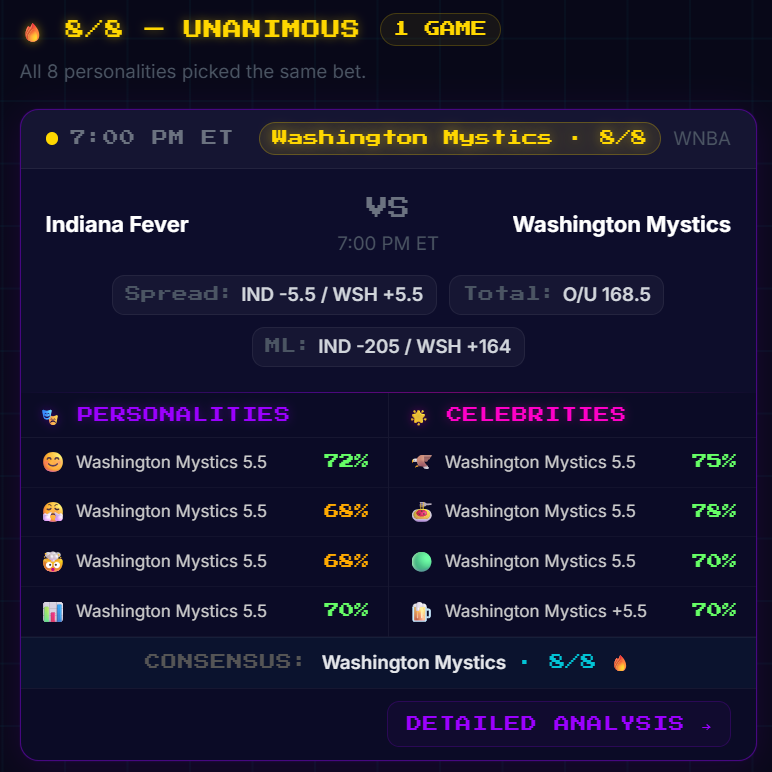Select Indiana Fever team name
This screenshot has height=772, width=772.
pos(117,225)
